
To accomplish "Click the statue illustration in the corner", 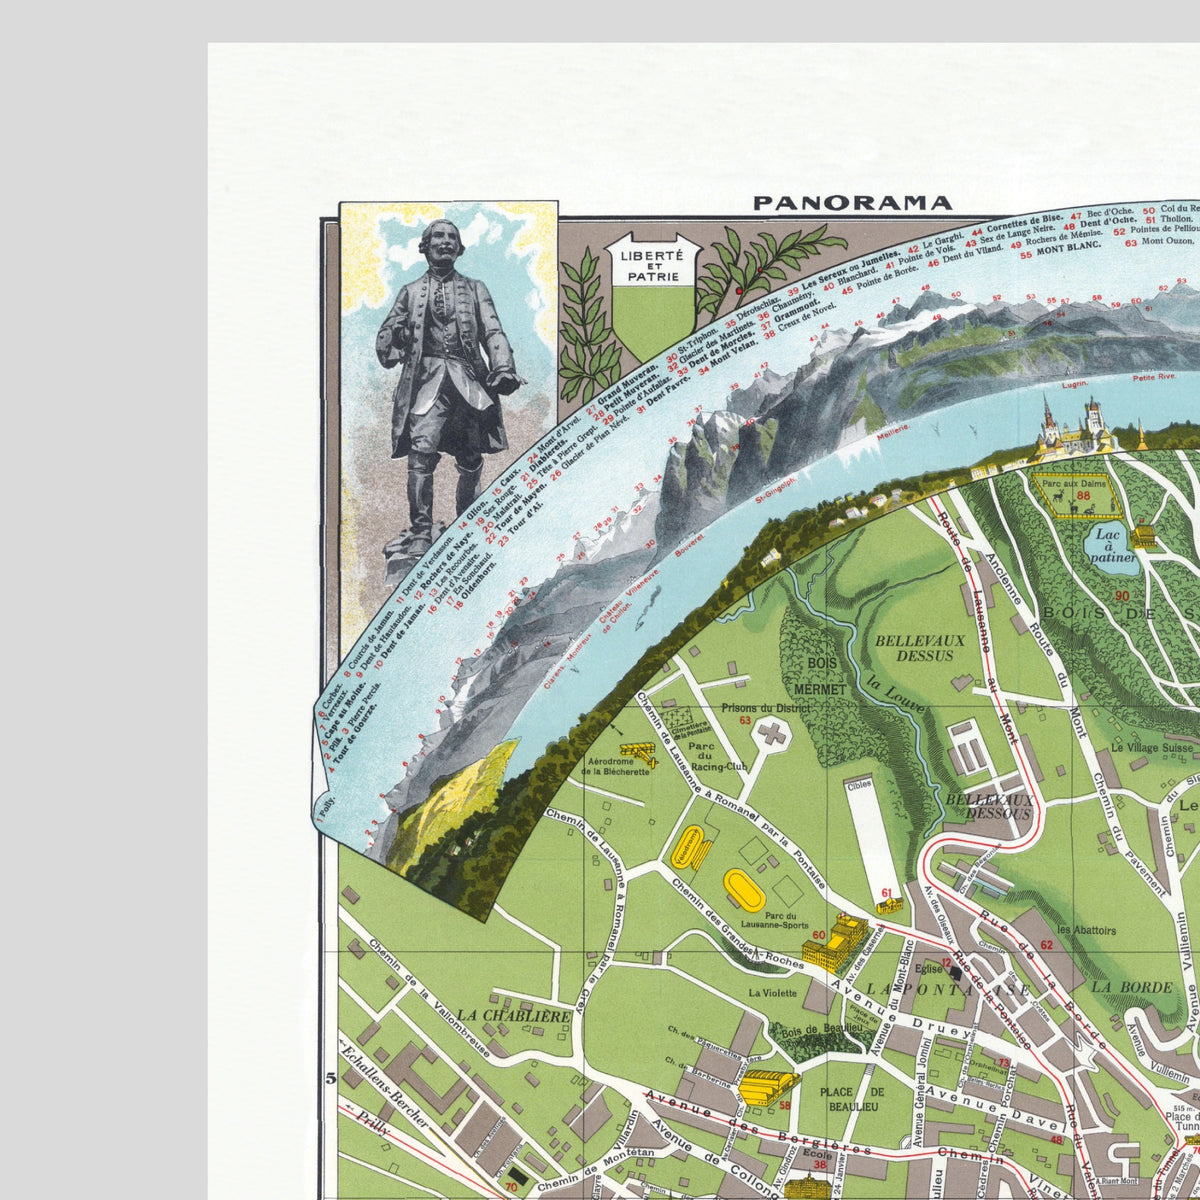I will [x=449, y=380].
